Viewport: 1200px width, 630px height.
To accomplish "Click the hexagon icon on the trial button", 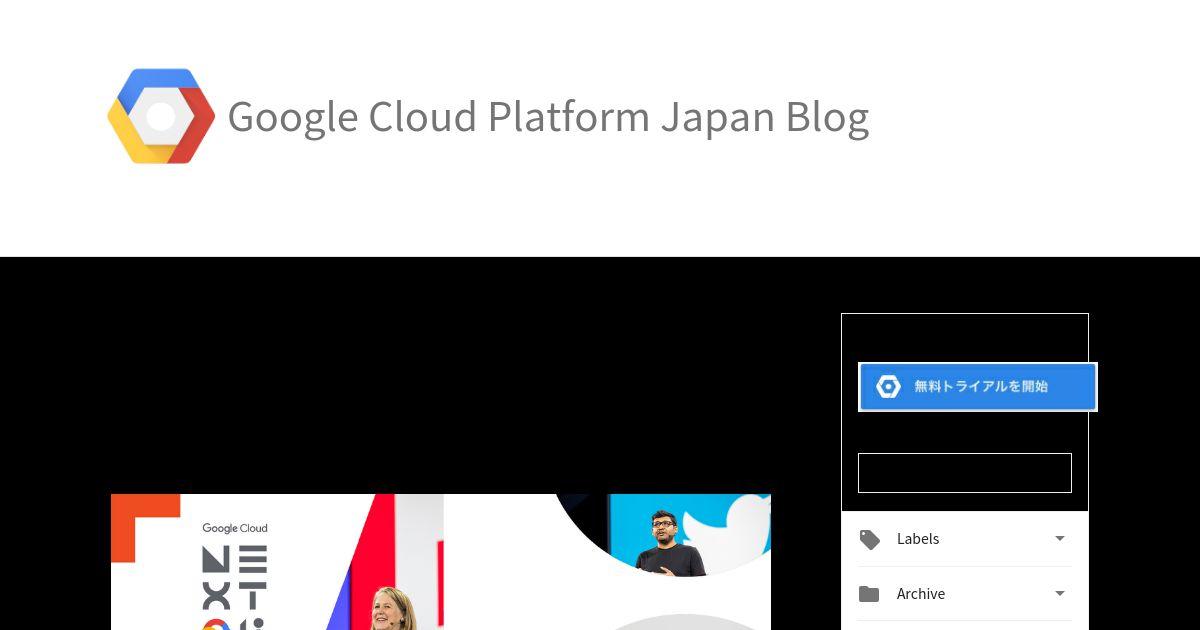I will click(889, 387).
